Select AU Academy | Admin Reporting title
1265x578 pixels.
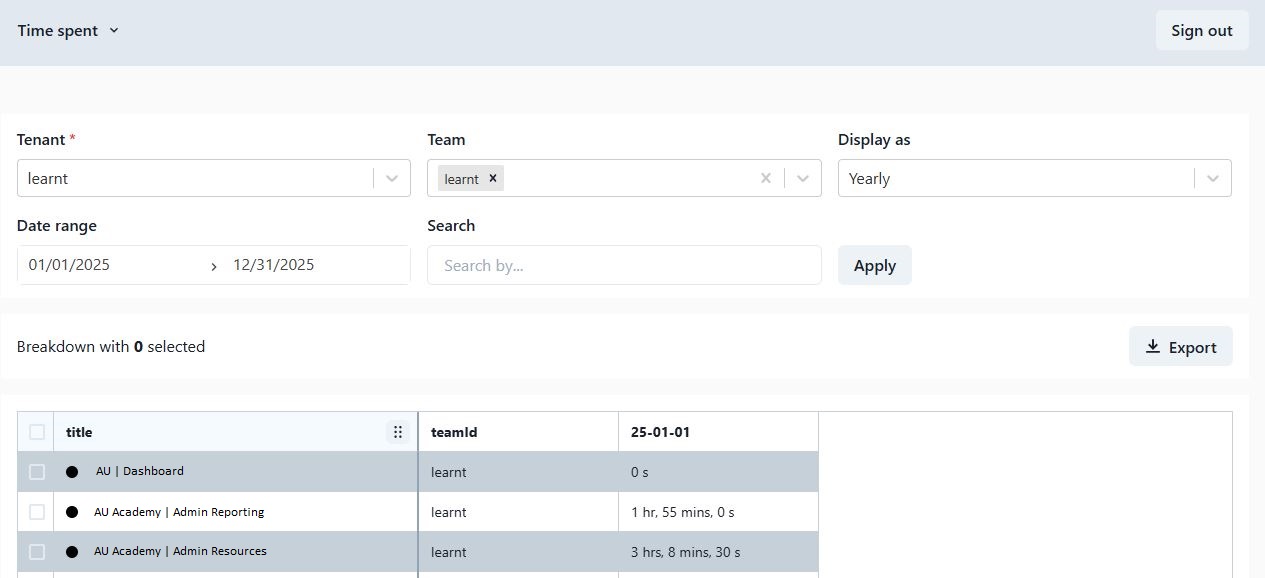(x=179, y=512)
